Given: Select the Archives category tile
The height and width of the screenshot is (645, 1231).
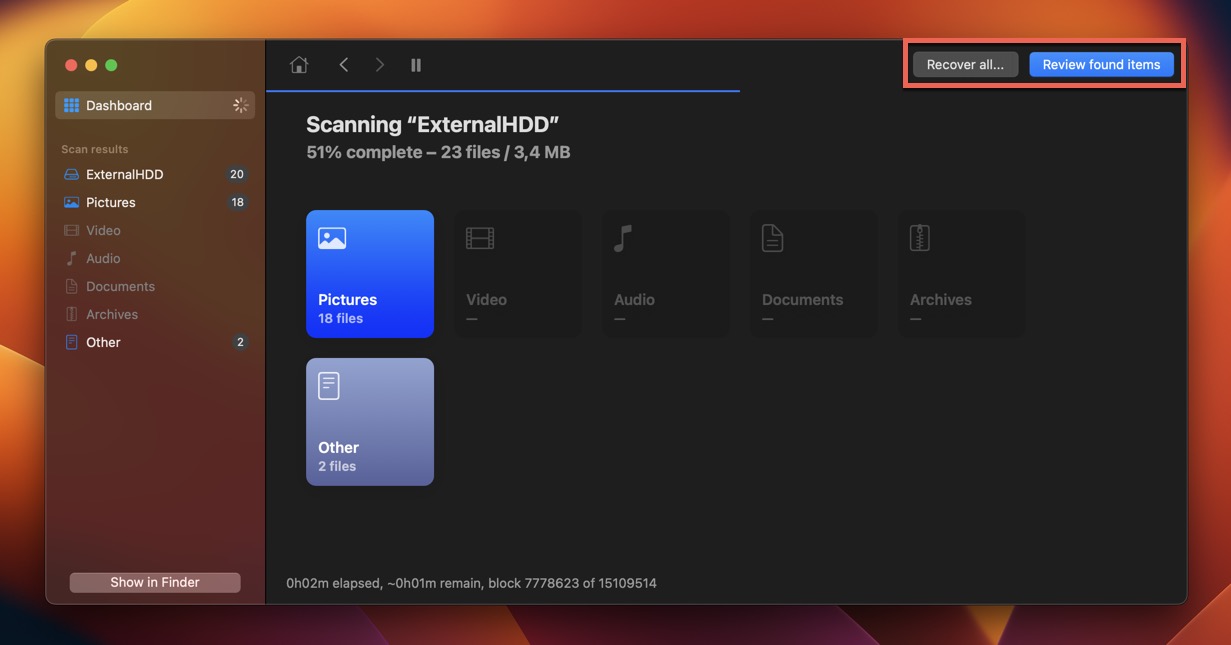Looking at the screenshot, I should [962, 274].
